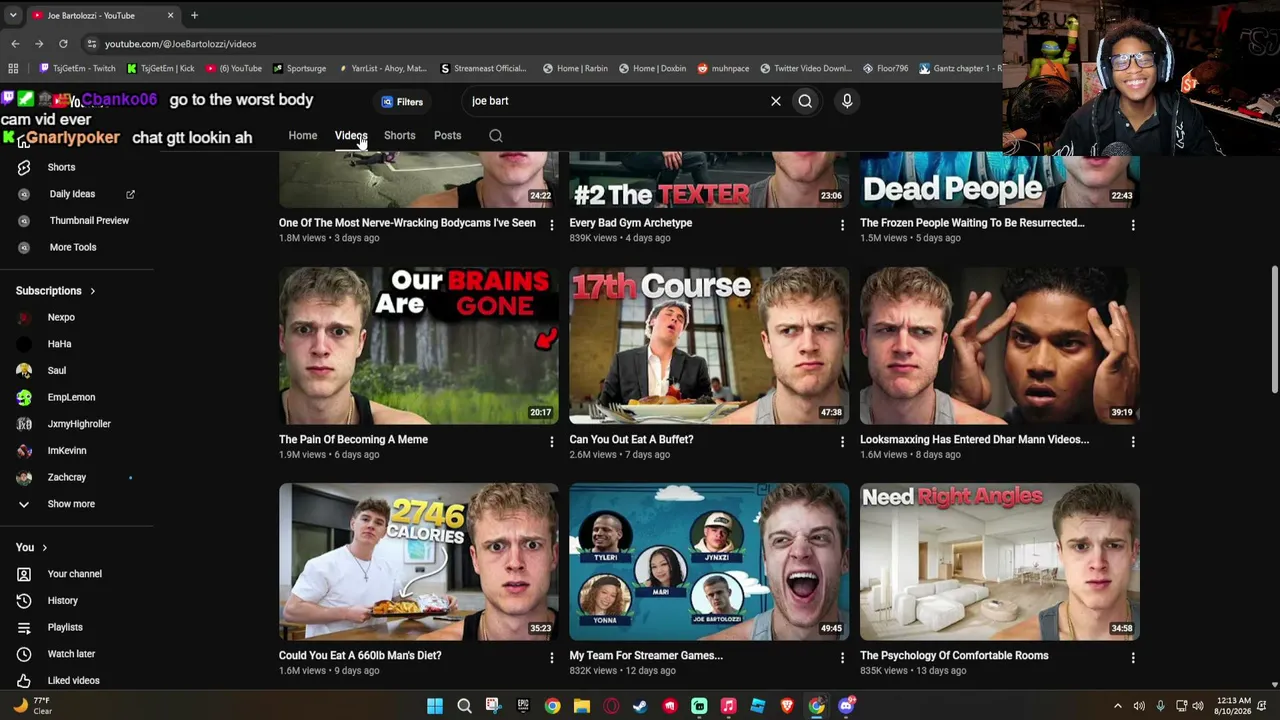Image resolution: width=1280 pixels, height=720 pixels.
Task: Open the Need Right Angles video thumbnail
Action: (1000, 562)
